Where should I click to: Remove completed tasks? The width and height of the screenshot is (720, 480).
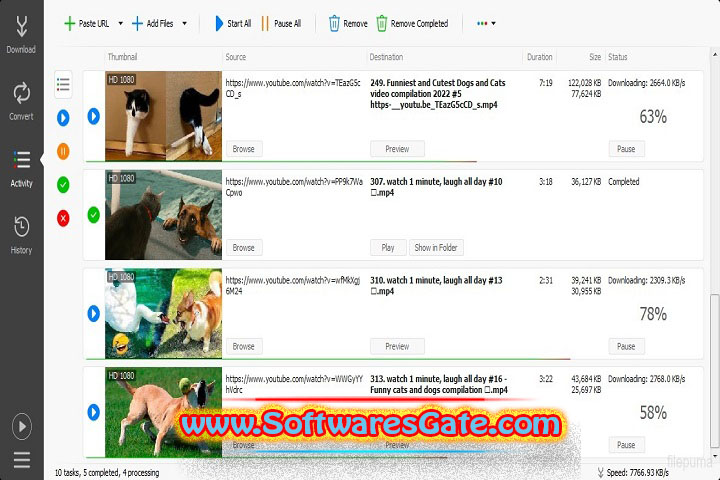412,23
